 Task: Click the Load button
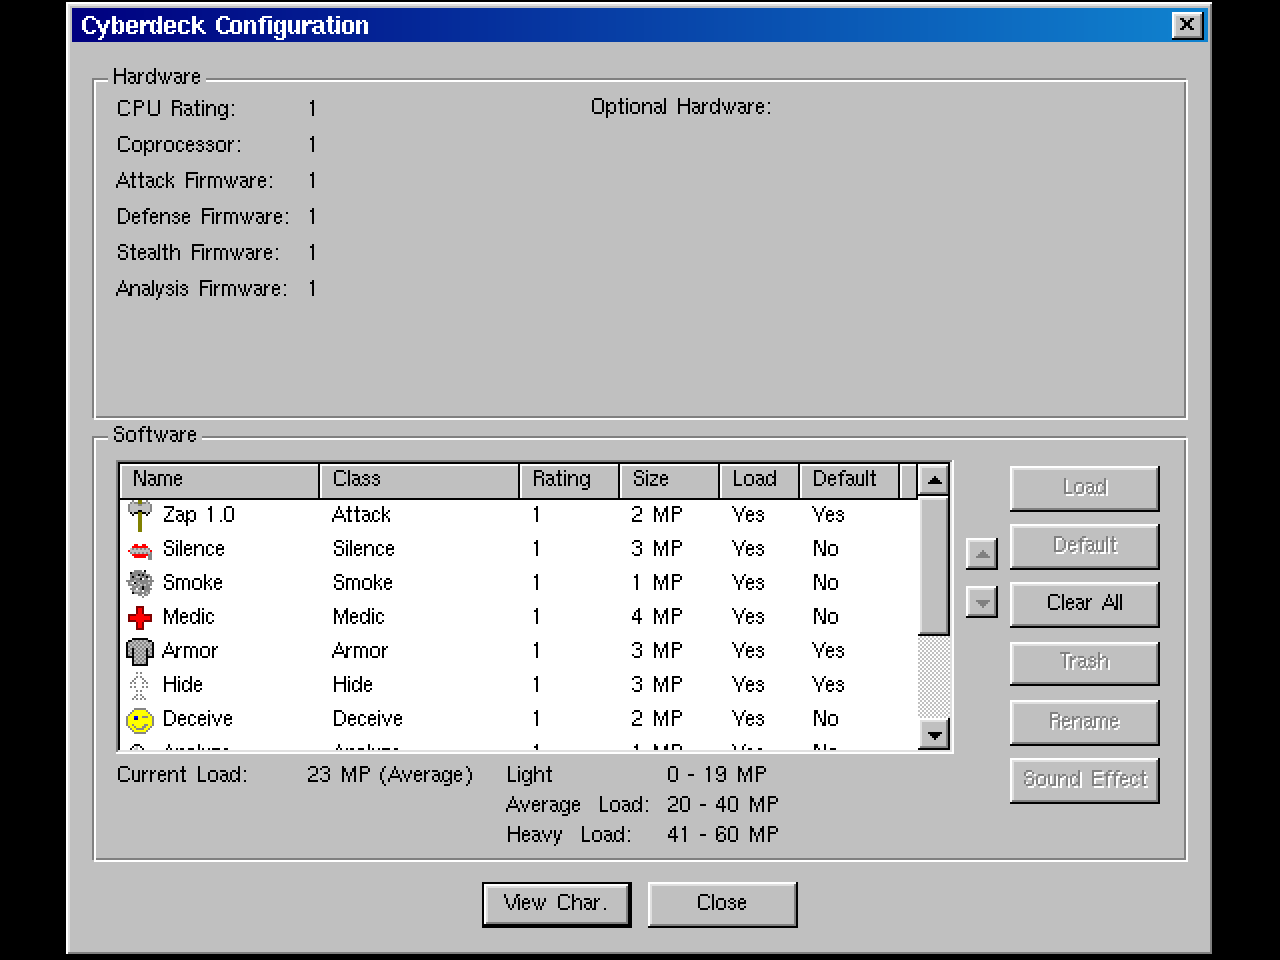pos(1085,488)
